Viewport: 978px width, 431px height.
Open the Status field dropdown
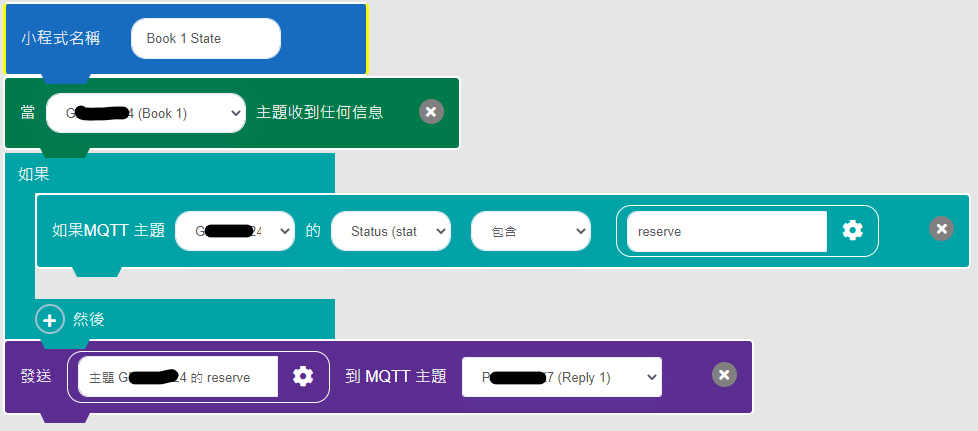point(390,231)
